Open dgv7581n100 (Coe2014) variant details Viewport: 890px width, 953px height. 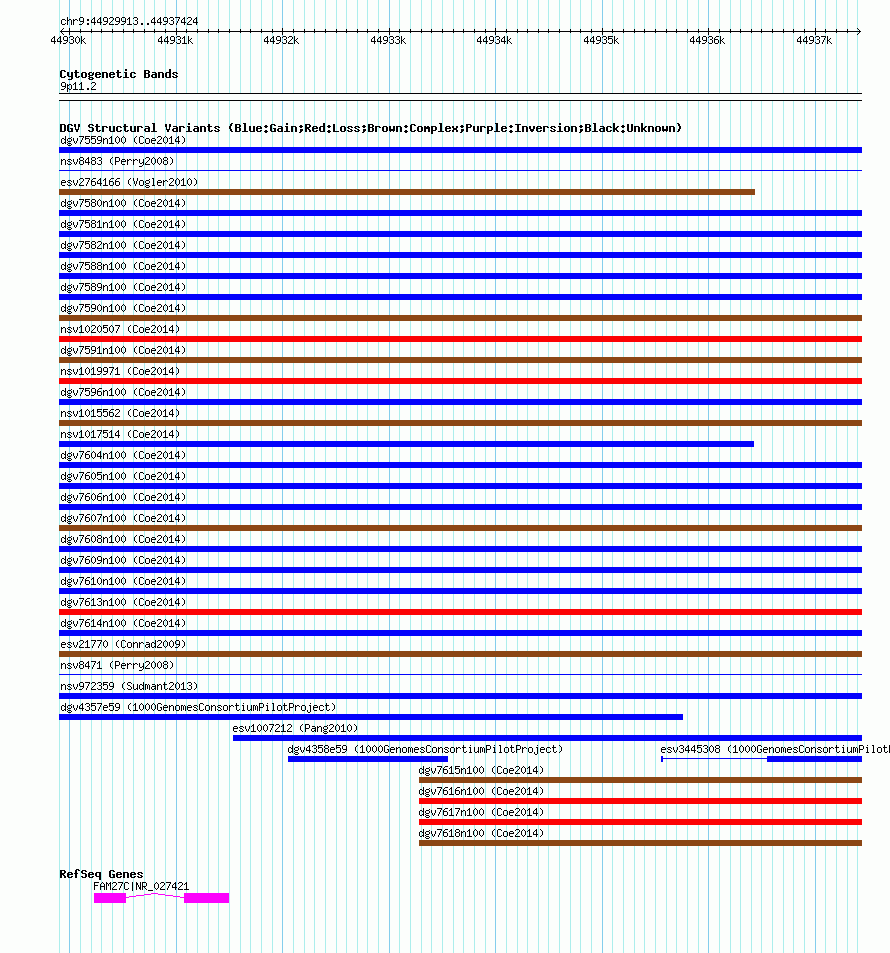123,224
